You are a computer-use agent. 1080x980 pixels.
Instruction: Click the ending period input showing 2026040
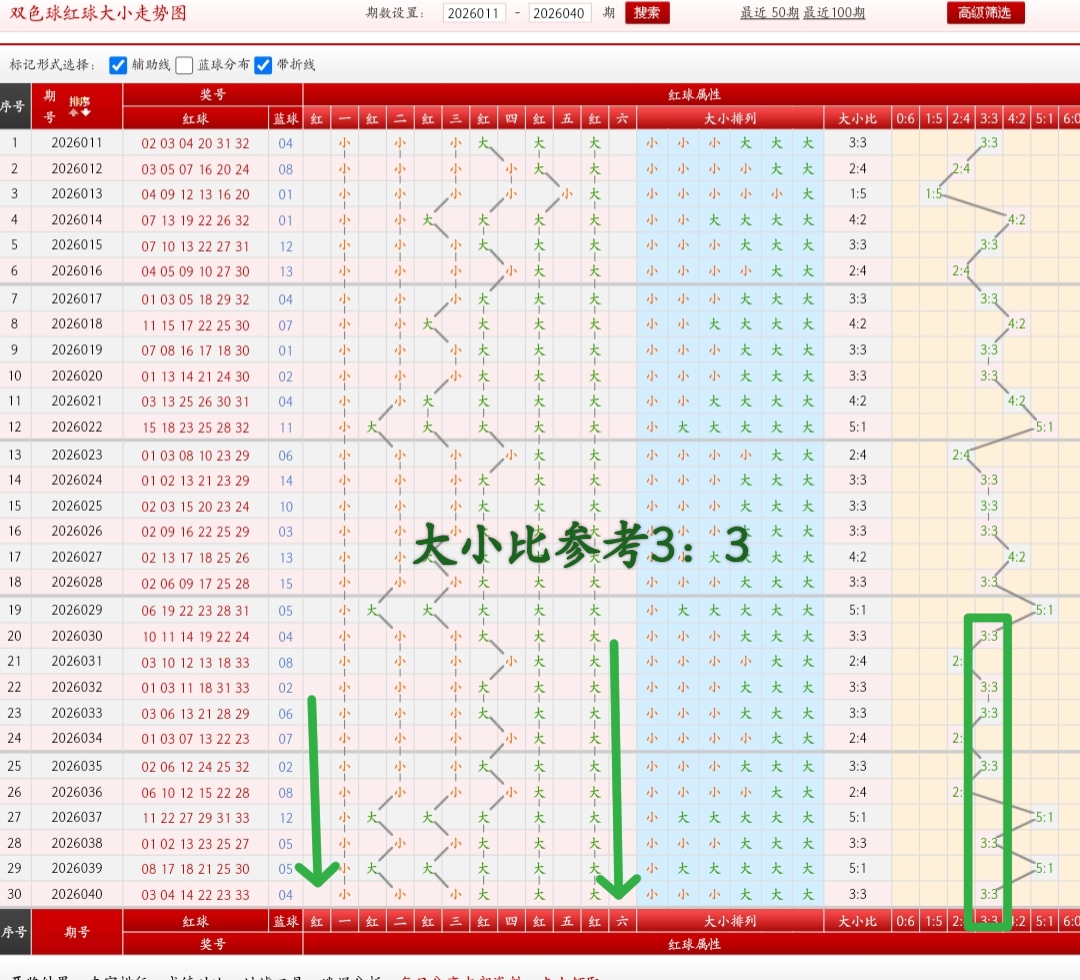coord(560,14)
